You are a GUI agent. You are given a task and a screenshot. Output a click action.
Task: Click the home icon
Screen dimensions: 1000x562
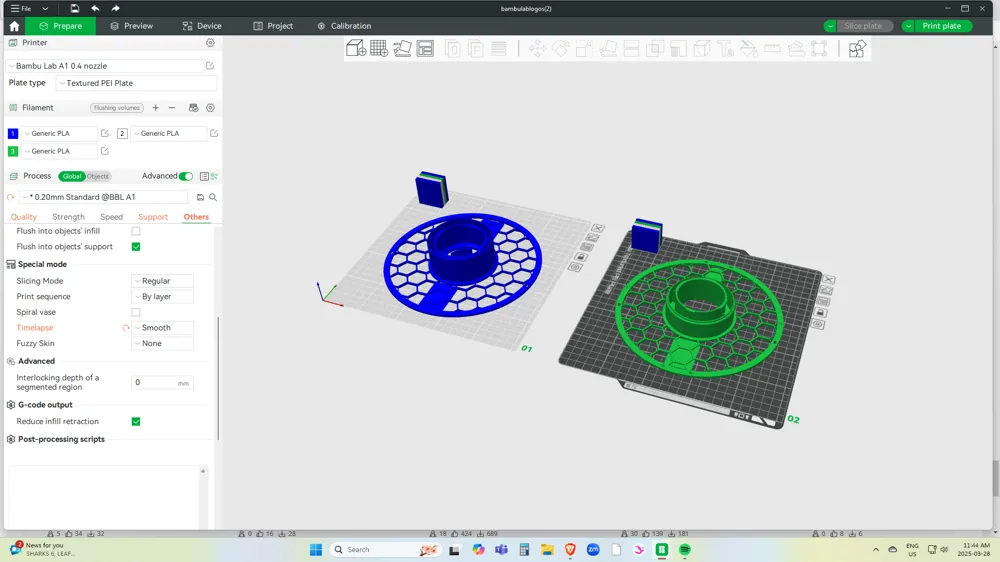click(x=14, y=26)
